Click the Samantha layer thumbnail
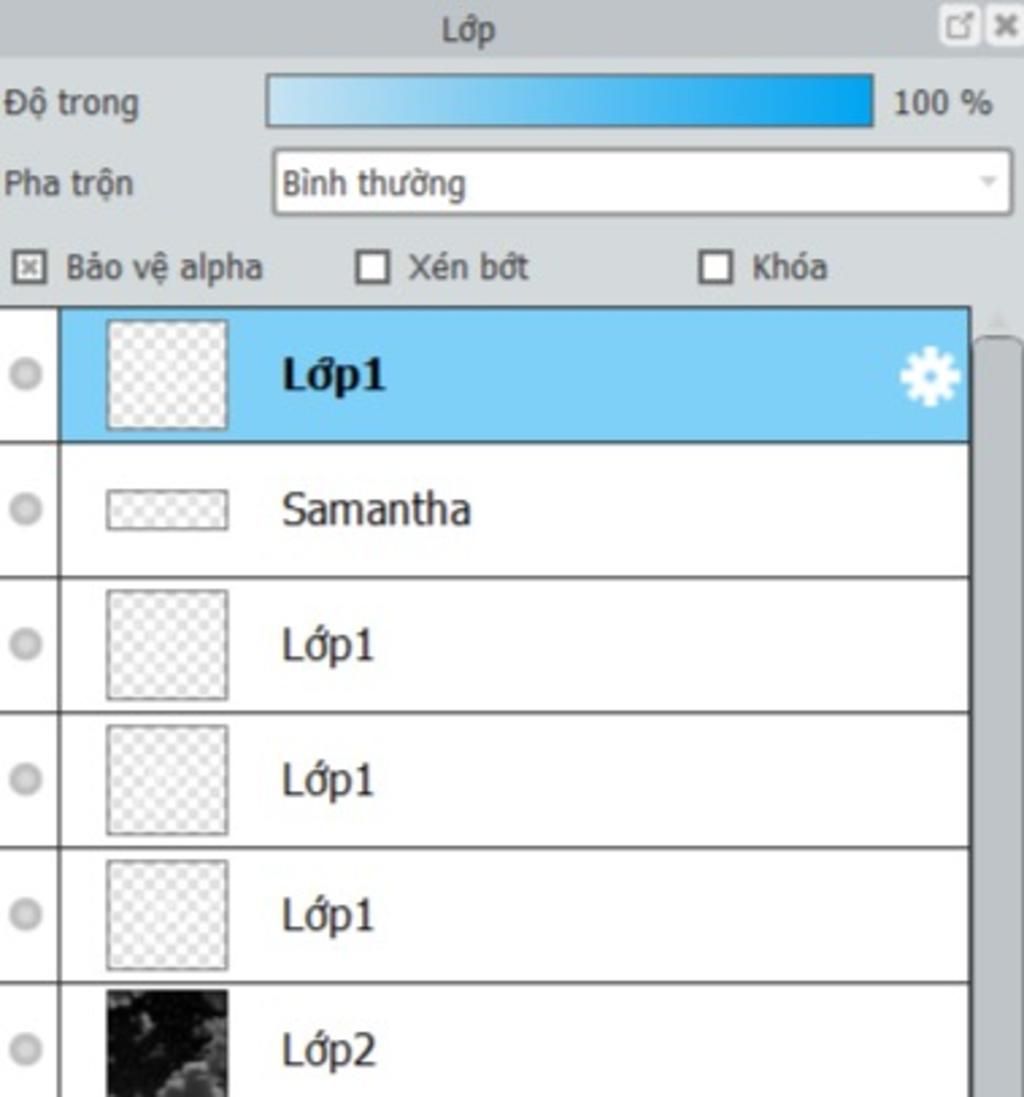Image resolution: width=1024 pixels, height=1097 pixels. click(167, 509)
